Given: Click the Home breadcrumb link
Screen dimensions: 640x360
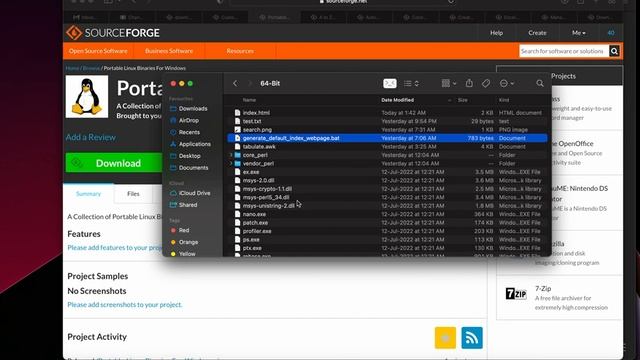Looking at the screenshot, I should pos(72,68).
